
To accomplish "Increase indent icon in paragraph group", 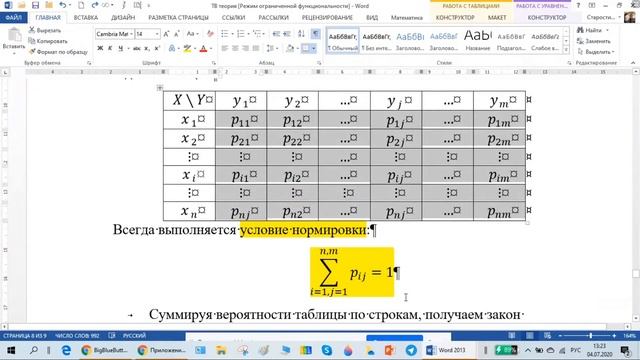I will pyautogui.click(x=287, y=34).
